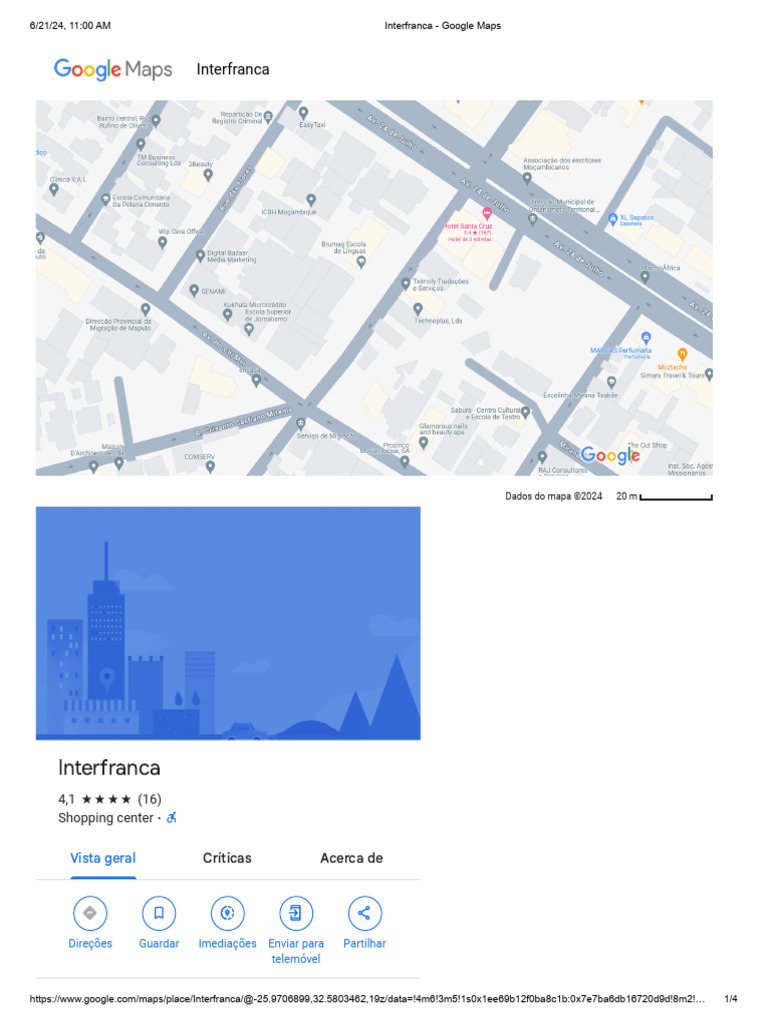Open Repartição De Registro Criminal pin
The height and width of the screenshot is (1024, 768).
click(268, 117)
